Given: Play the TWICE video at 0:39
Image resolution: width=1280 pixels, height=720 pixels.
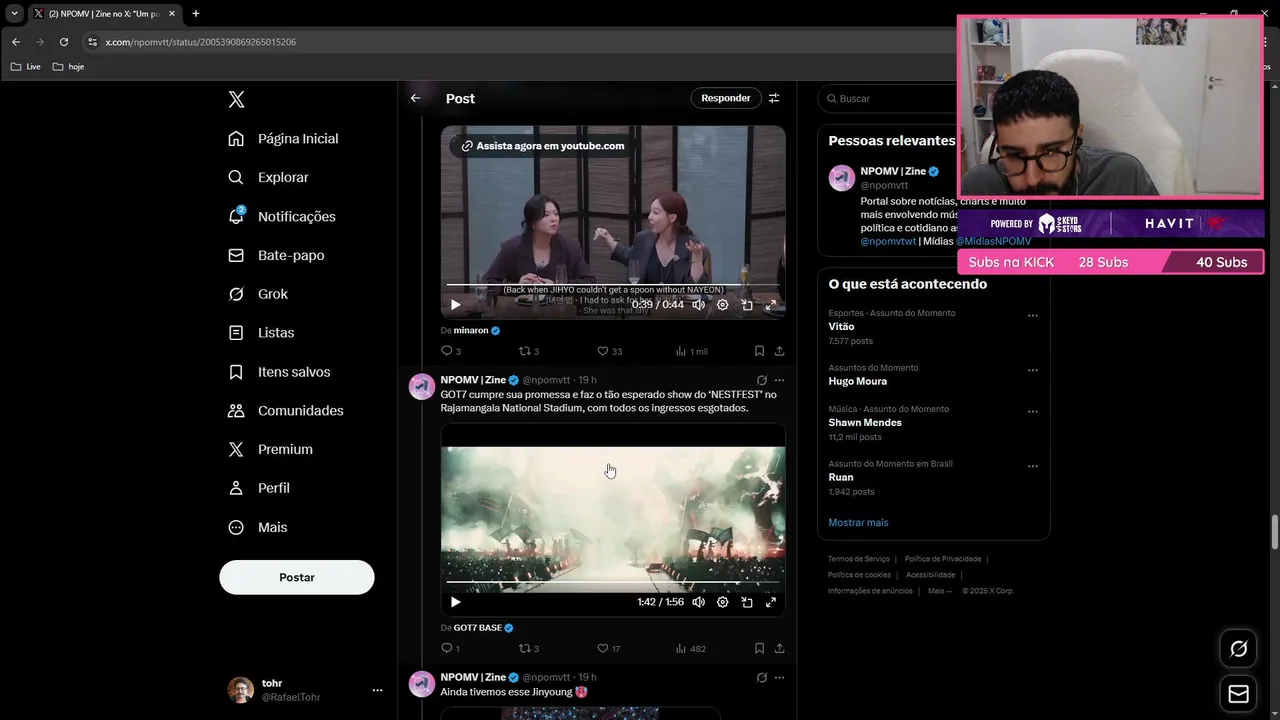Looking at the screenshot, I should [x=456, y=305].
